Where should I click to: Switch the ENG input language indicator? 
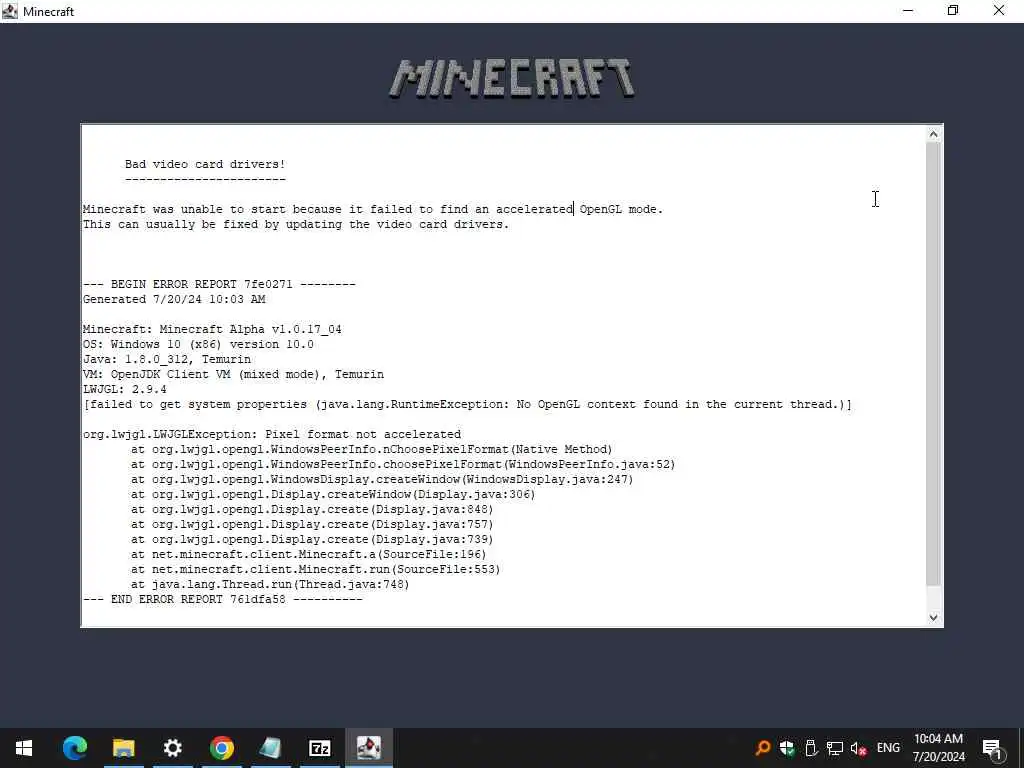tap(888, 748)
